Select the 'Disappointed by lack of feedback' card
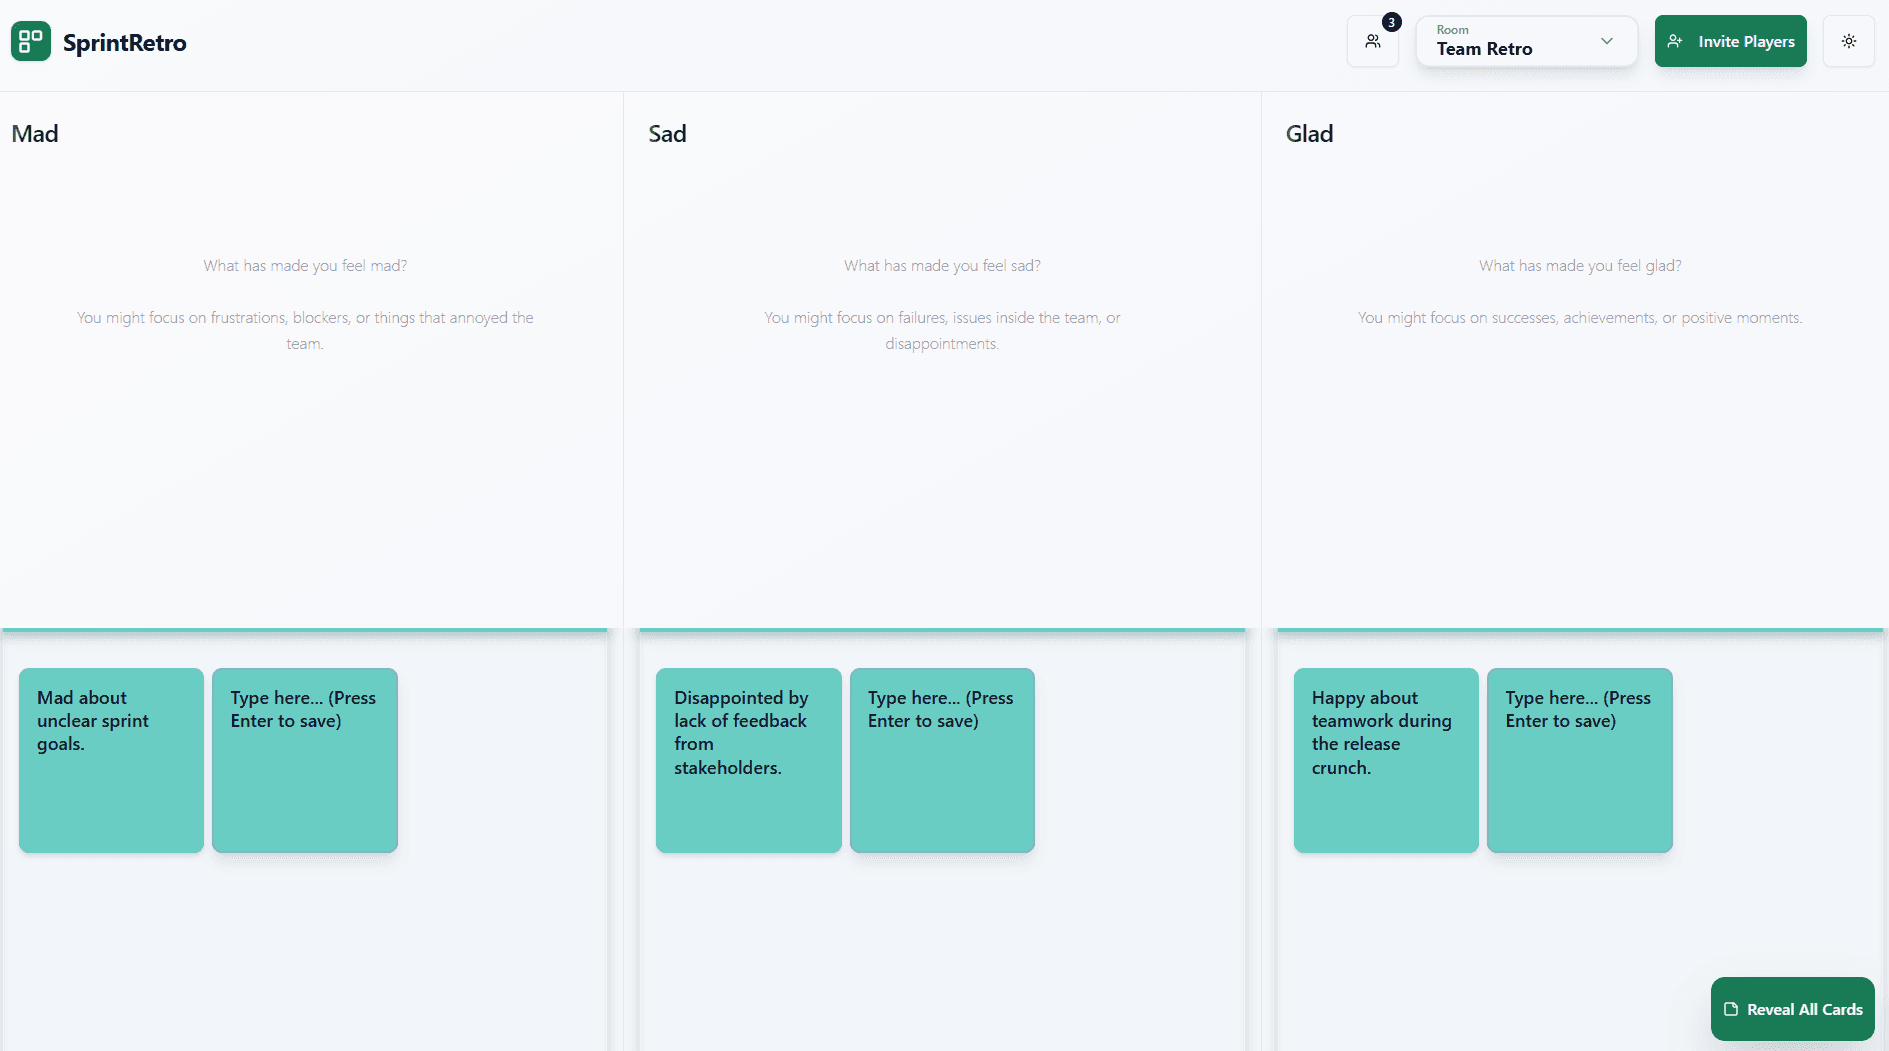 click(748, 760)
